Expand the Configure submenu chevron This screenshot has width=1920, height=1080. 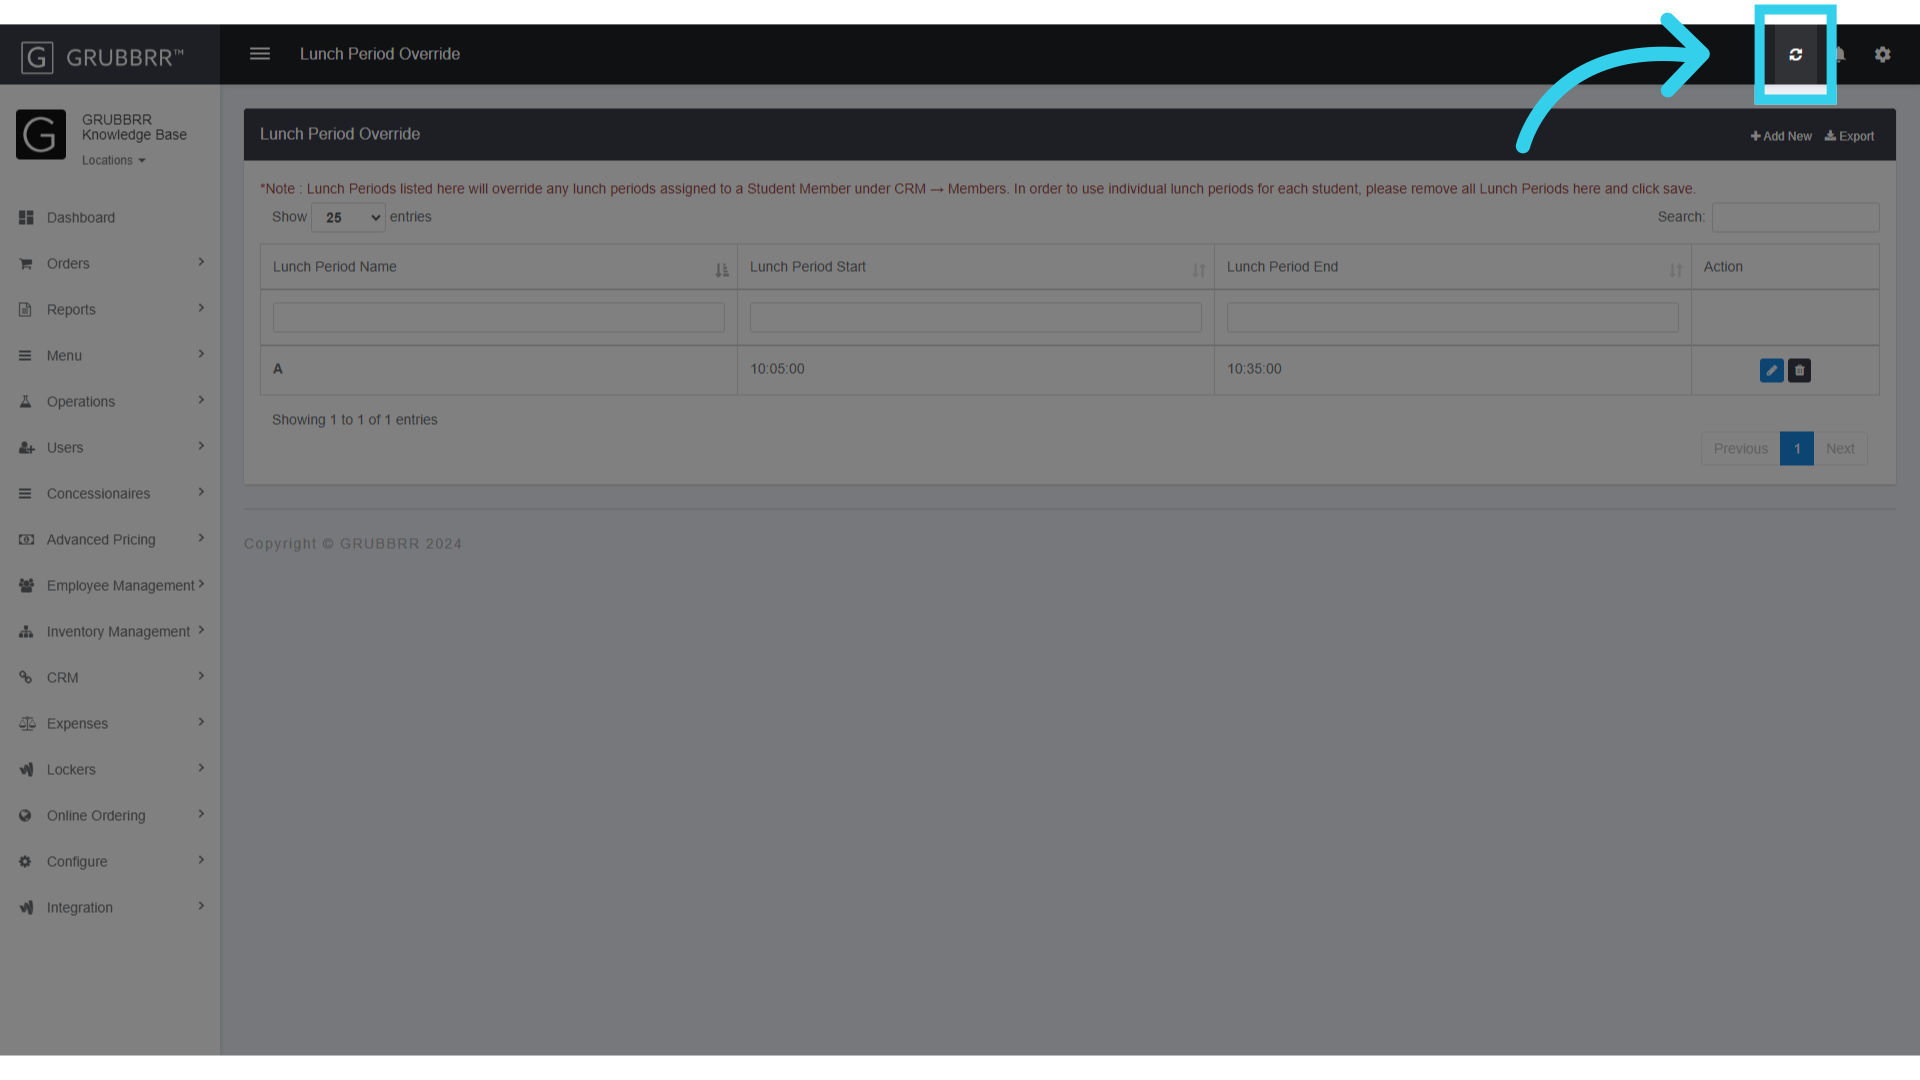click(201, 860)
